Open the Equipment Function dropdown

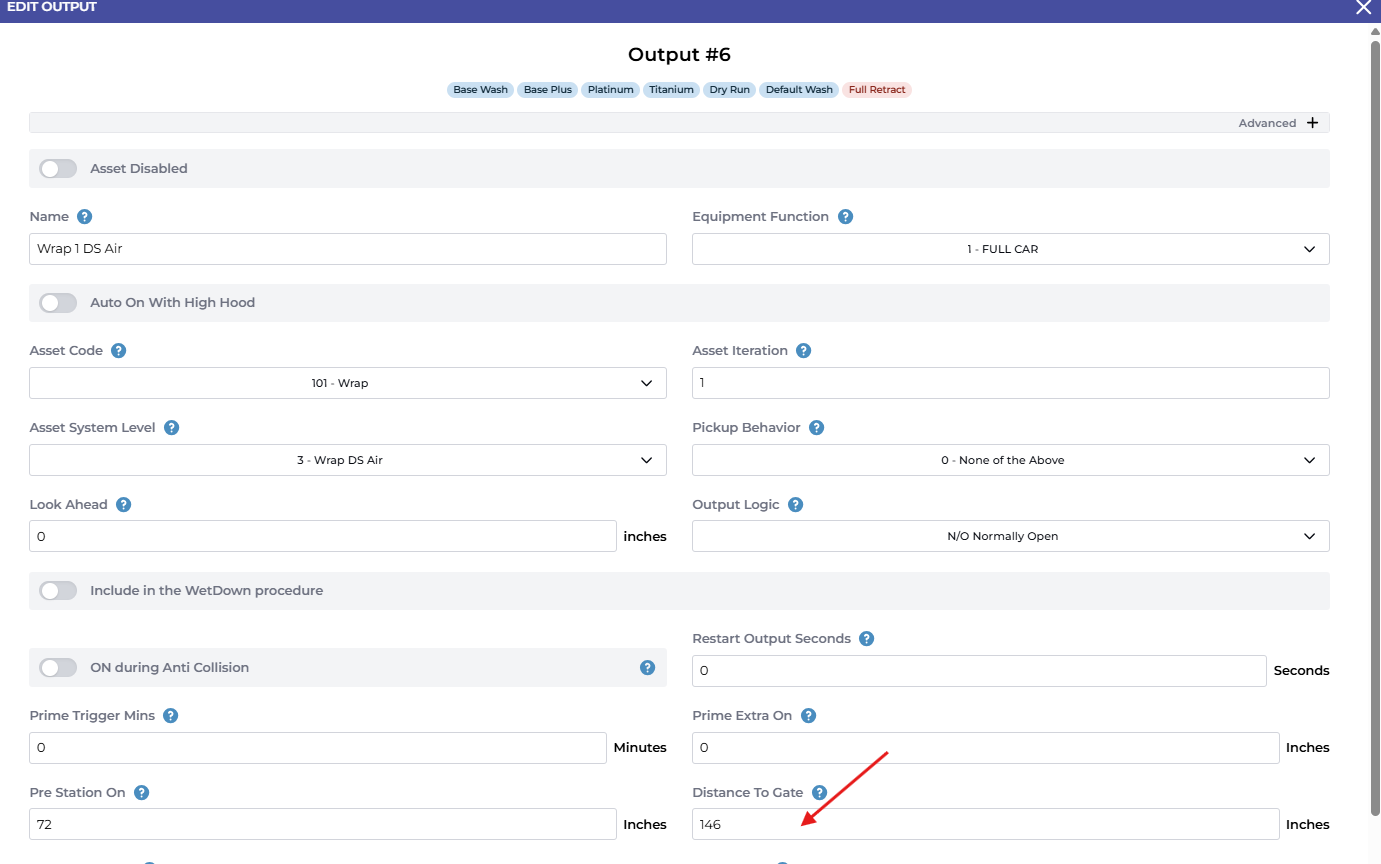[1010, 249]
